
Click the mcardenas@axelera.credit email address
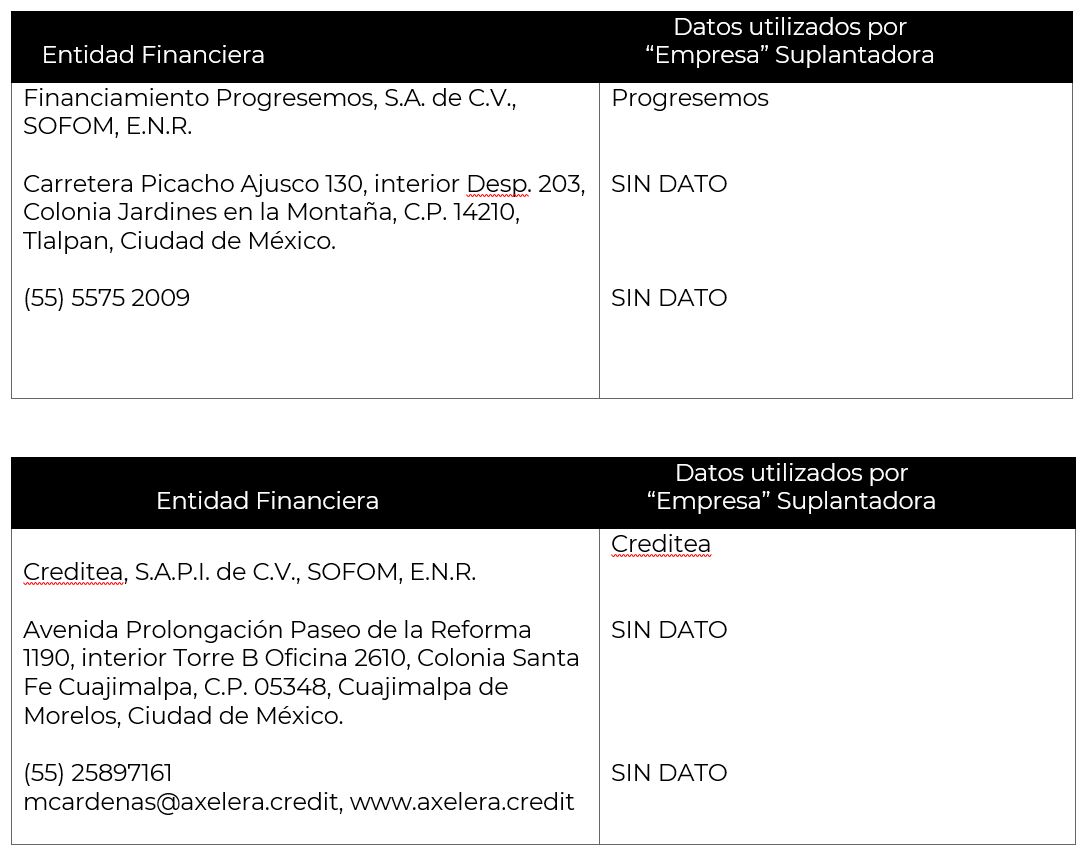182,802
